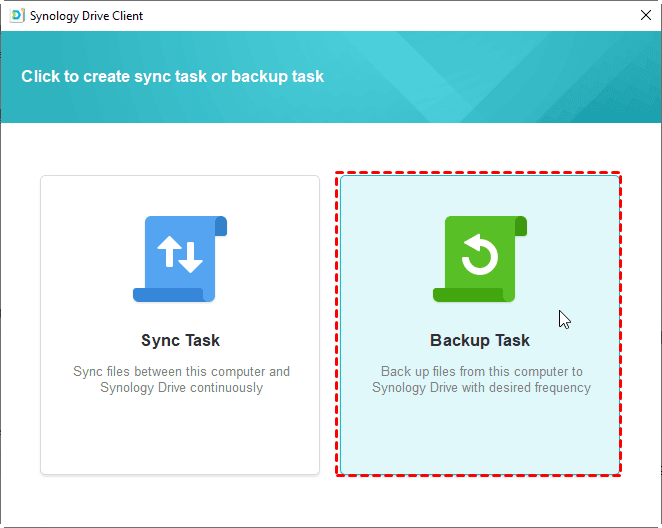Click the curled corner of blue scroll icon
Screen dimensions: 662x528
(221, 226)
